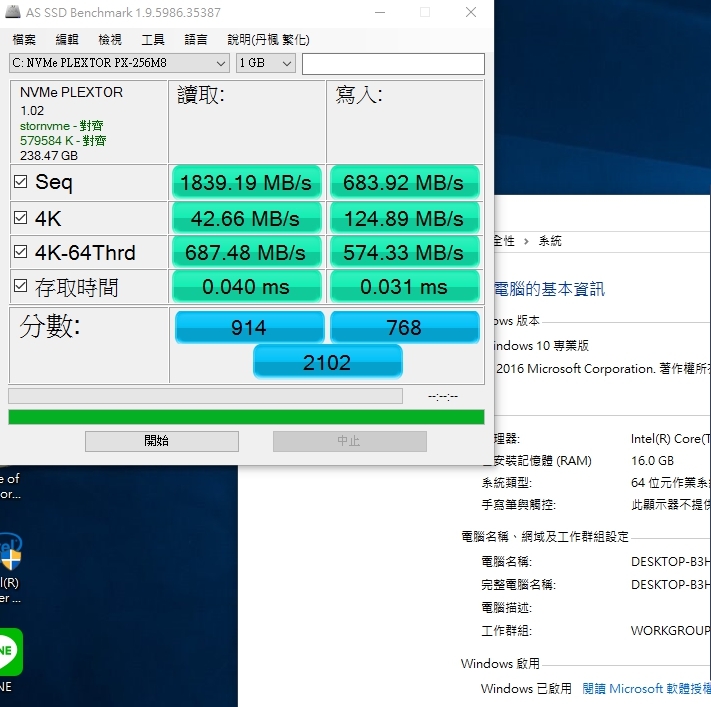Open the 1 GB test size dropdown
Viewport: 711px width, 707px height.
coord(266,63)
